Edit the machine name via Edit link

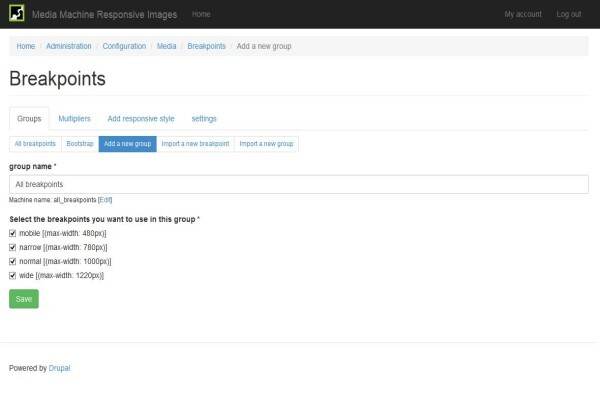105,200
